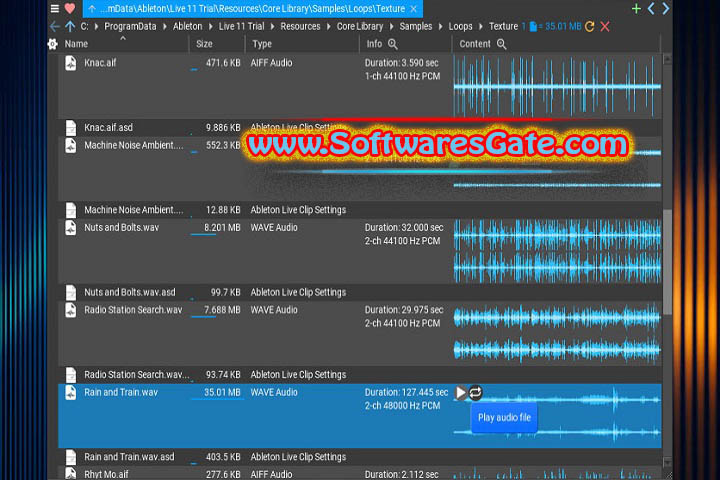Click Nuts and Bolts.wav audio icon

pyautogui.click(x=71, y=228)
